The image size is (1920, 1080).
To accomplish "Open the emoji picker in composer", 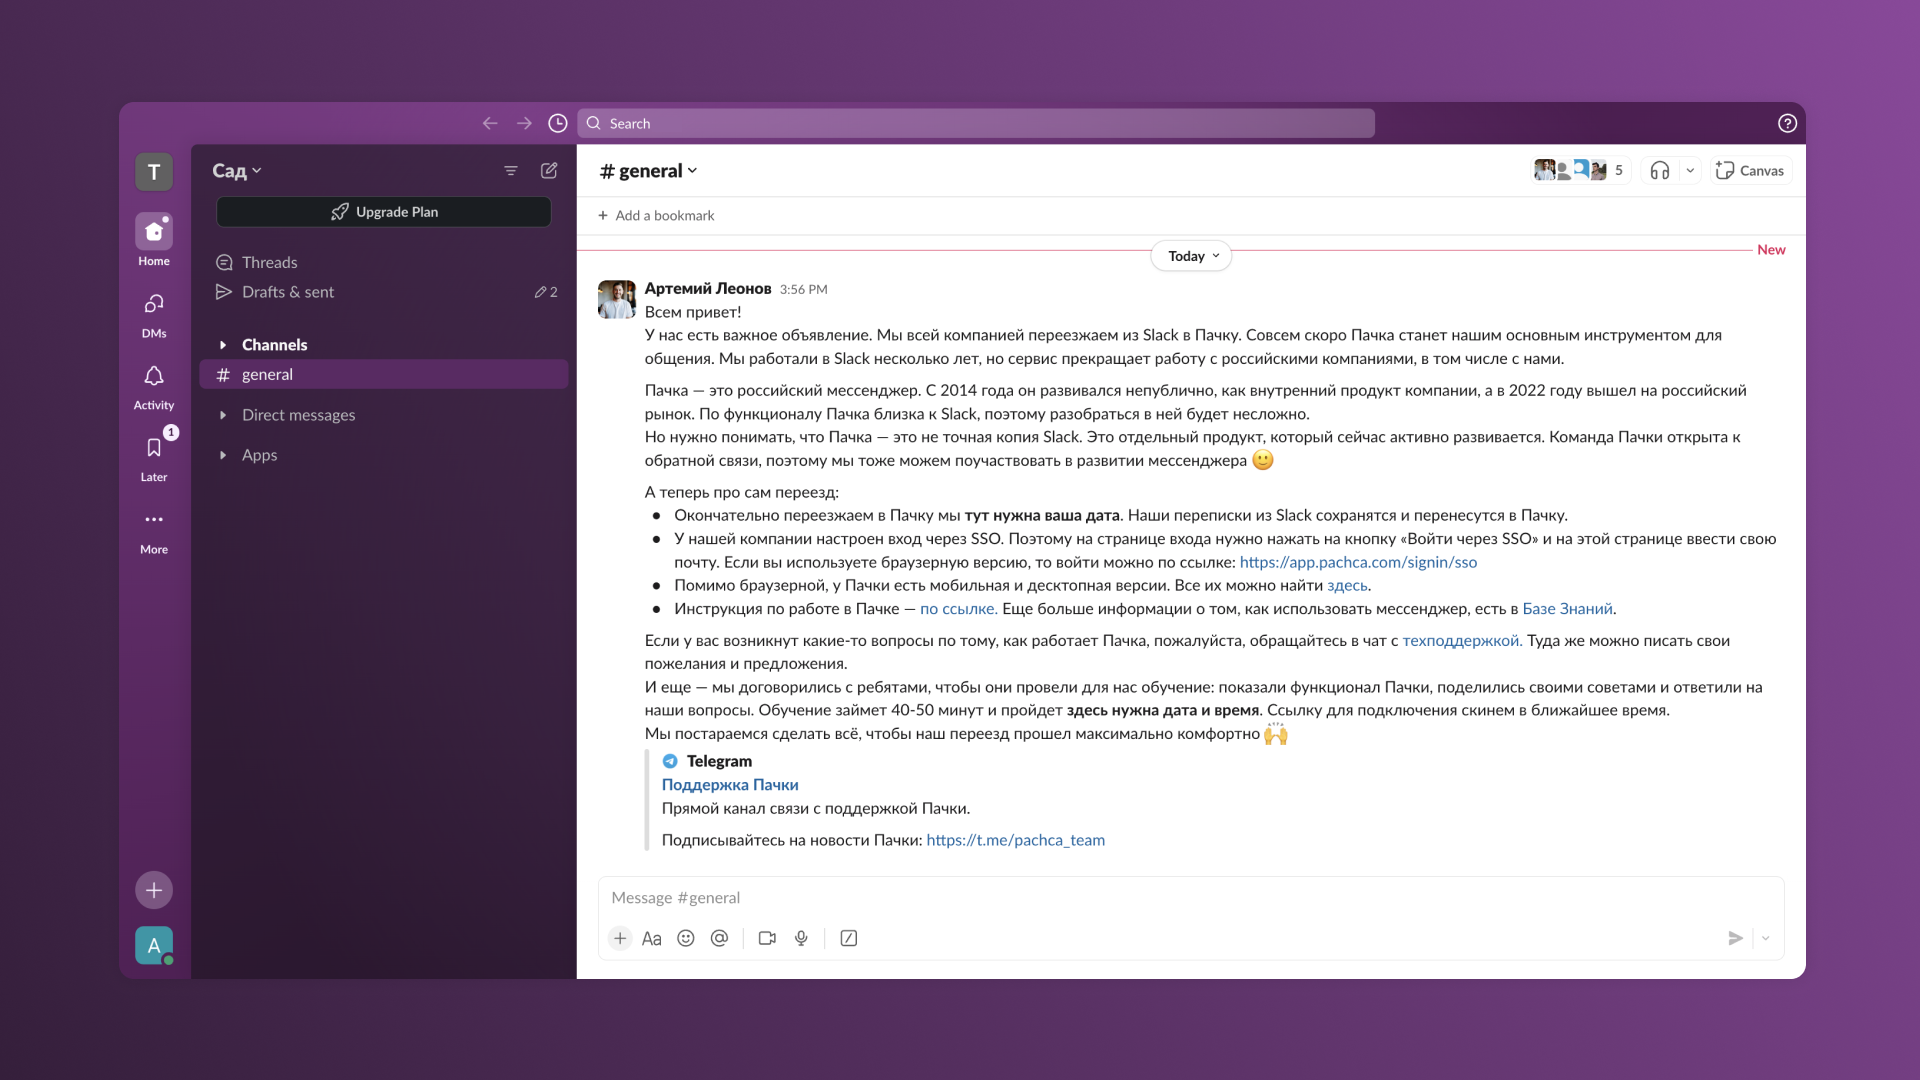I will pyautogui.click(x=685, y=938).
